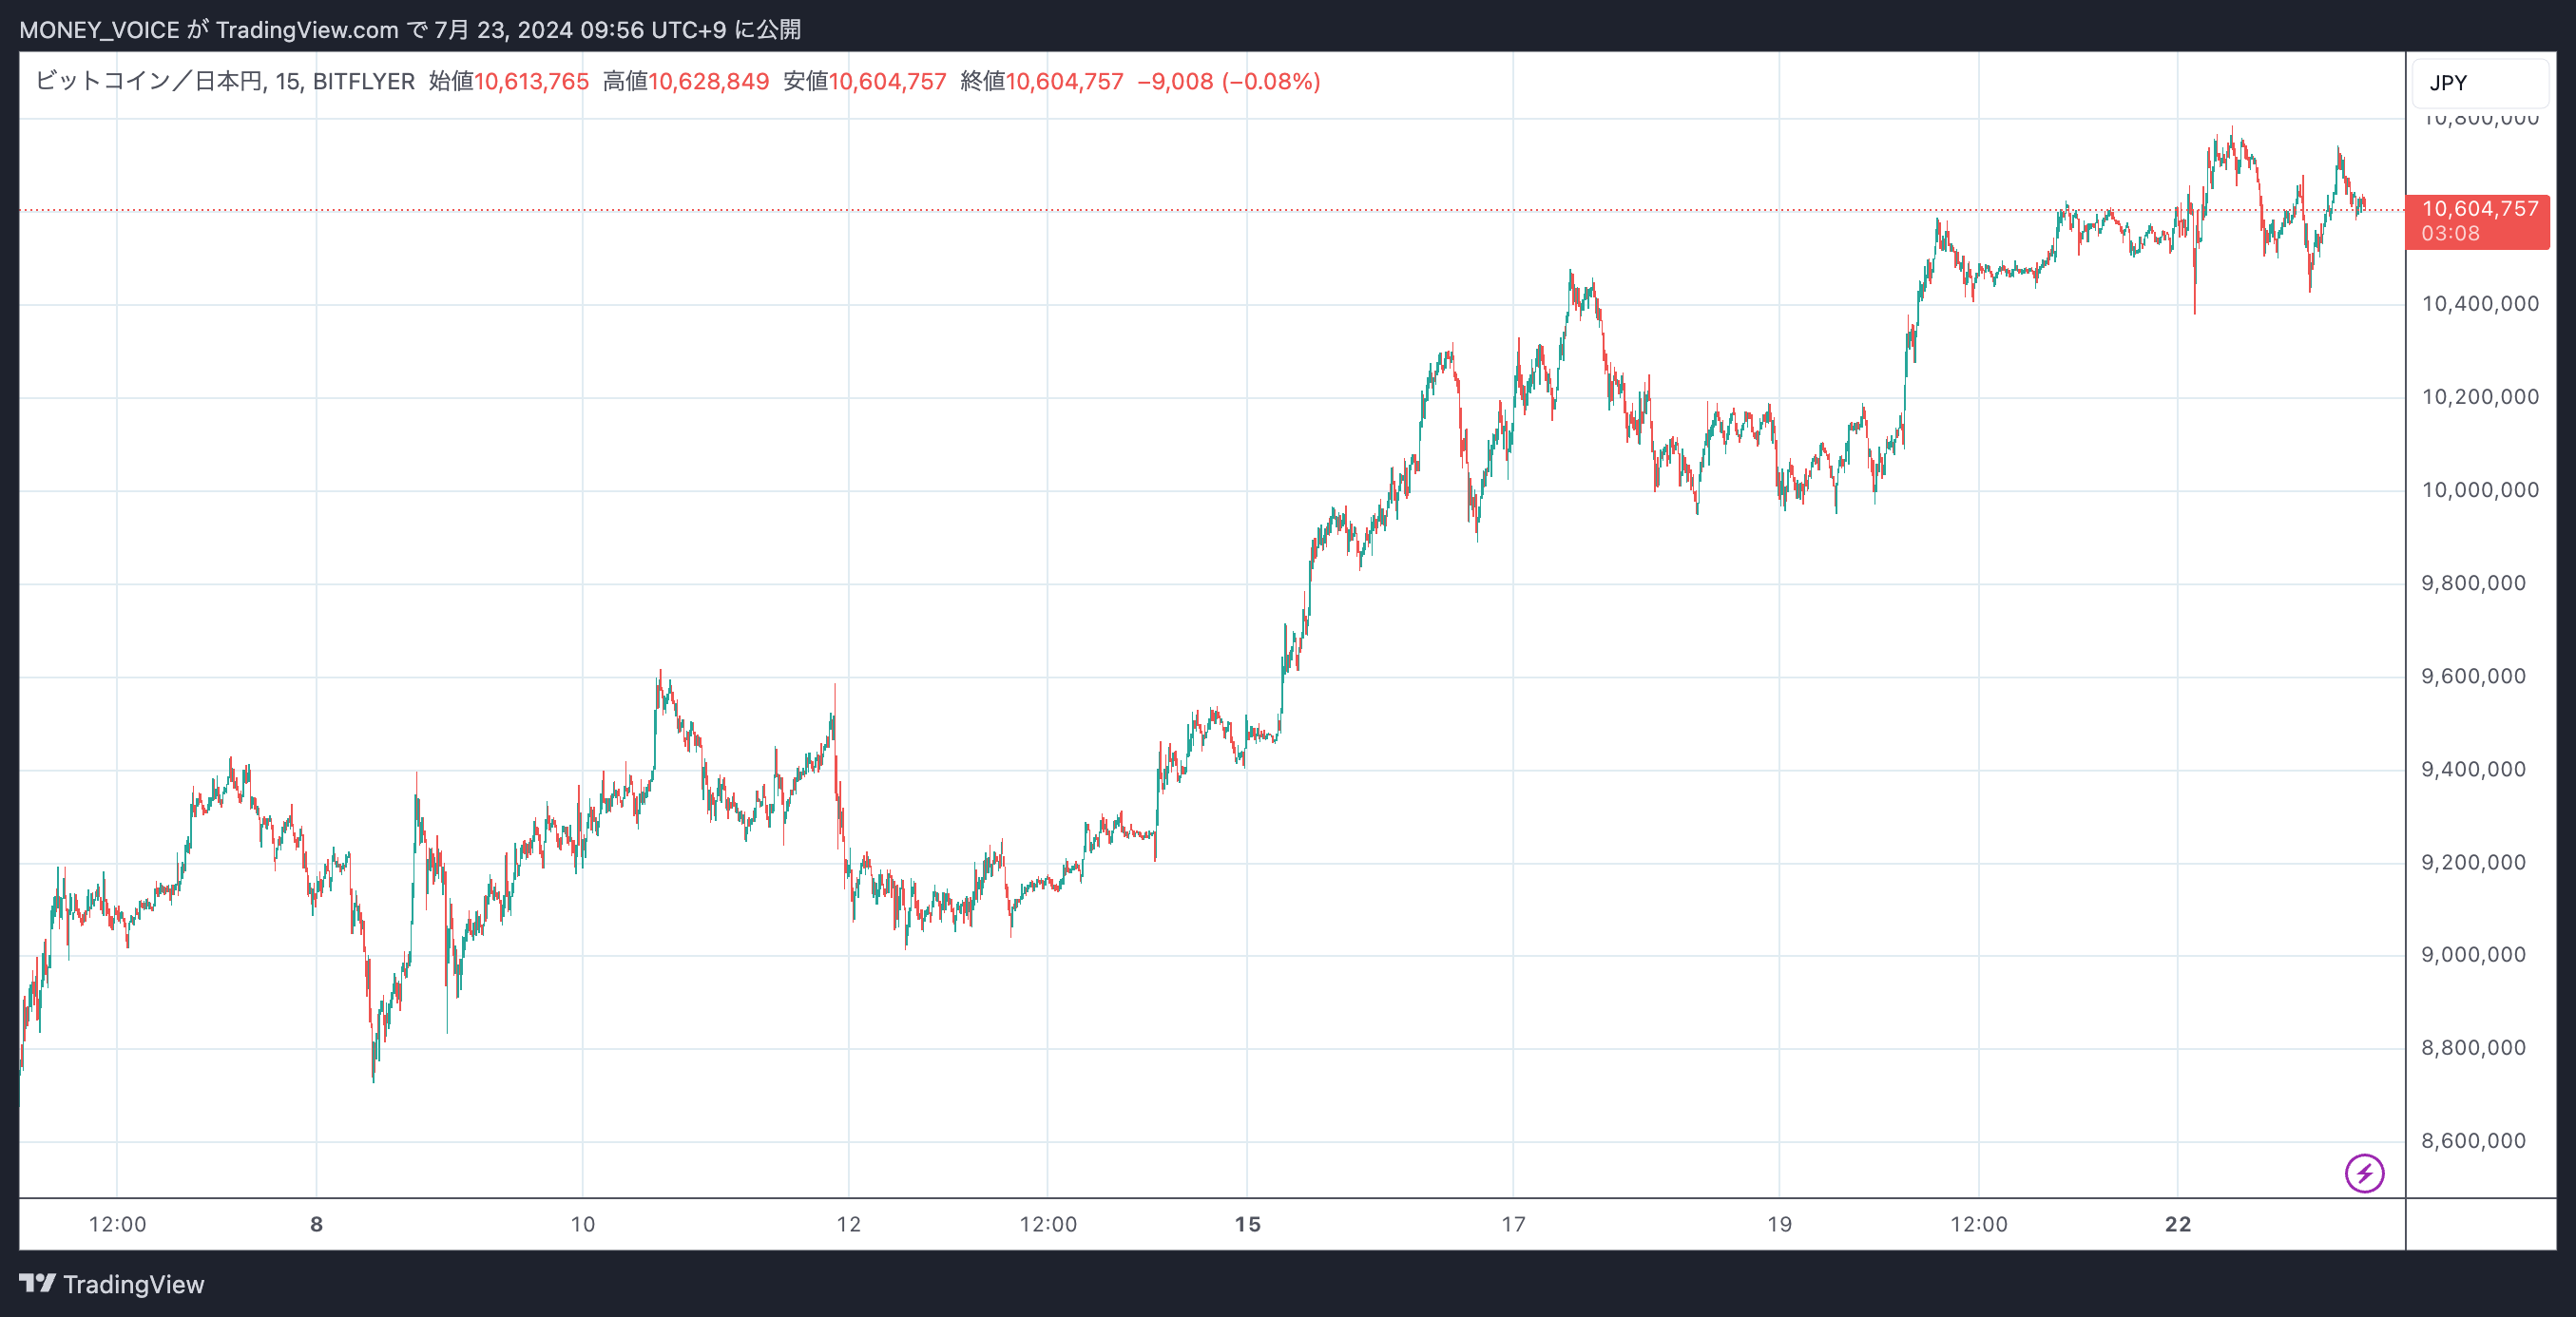Click date label 17 on time axis
This screenshot has width=2576, height=1317.
tap(1513, 1224)
